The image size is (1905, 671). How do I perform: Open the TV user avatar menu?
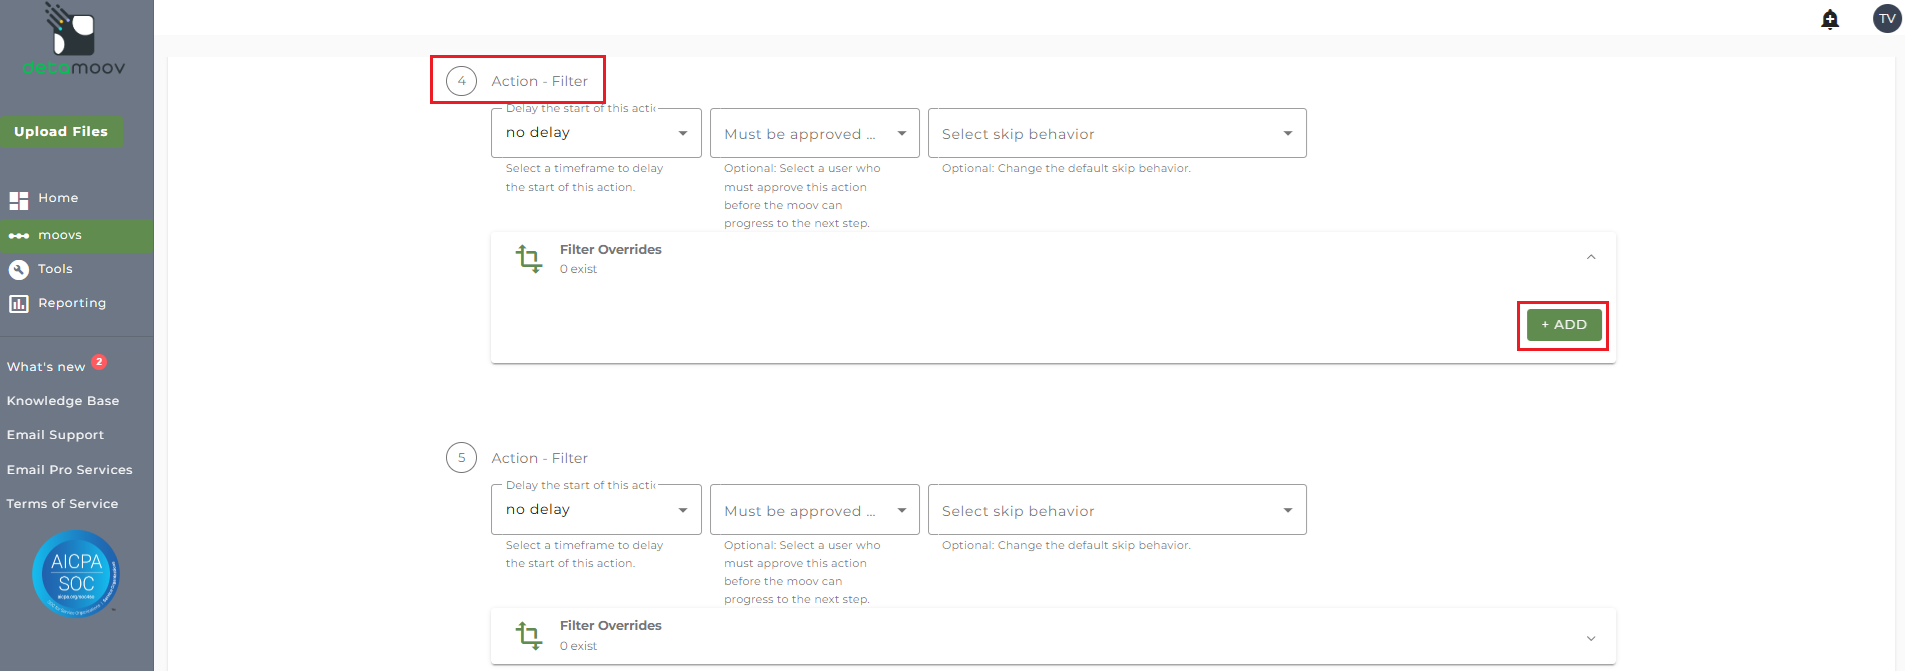click(x=1887, y=18)
